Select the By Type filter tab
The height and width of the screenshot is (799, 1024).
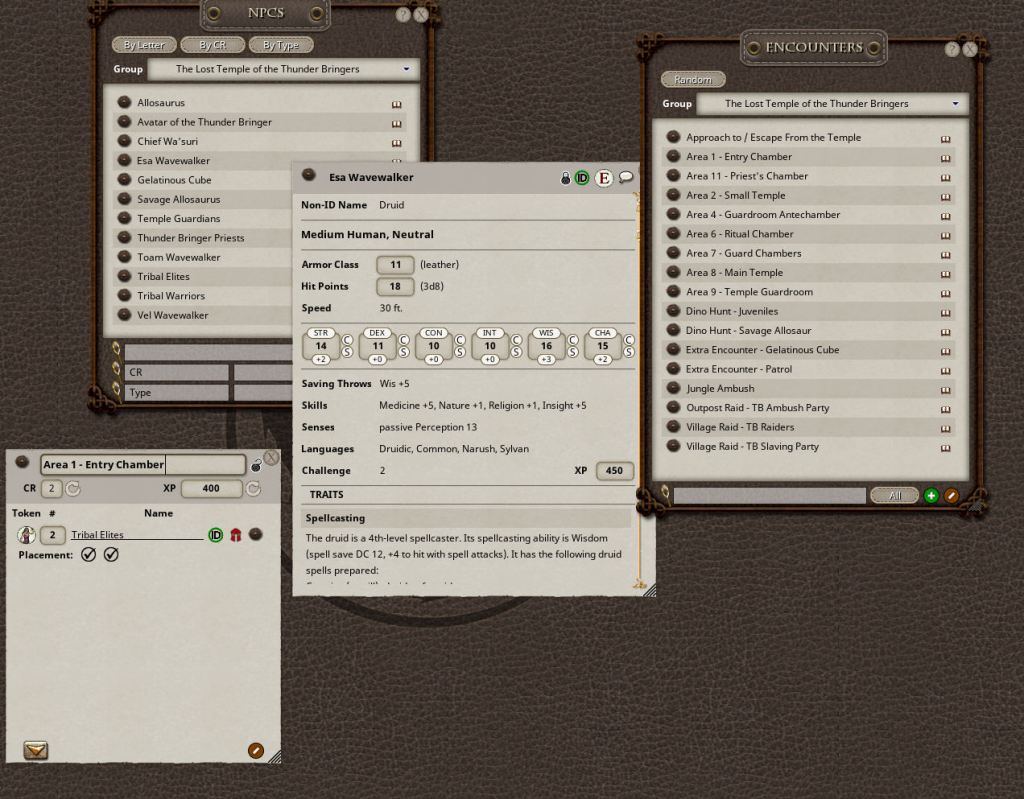click(281, 45)
